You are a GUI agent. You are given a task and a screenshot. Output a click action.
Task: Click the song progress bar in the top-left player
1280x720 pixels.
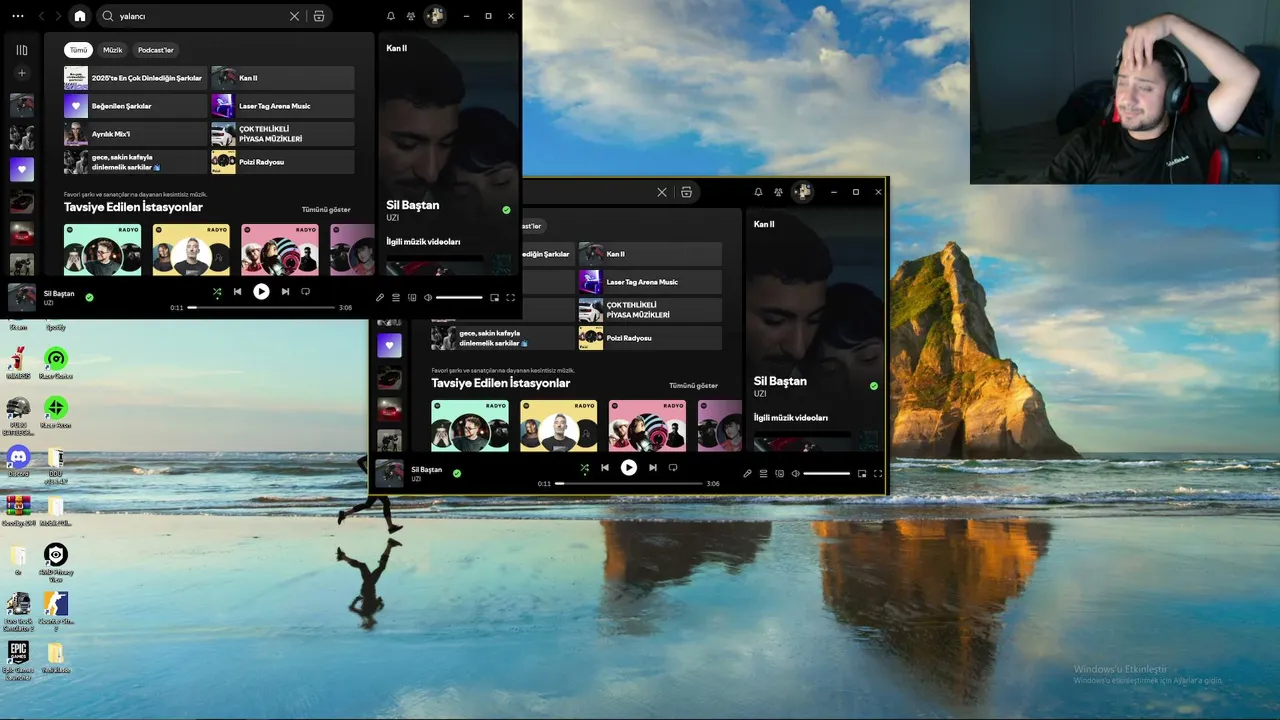click(x=261, y=307)
